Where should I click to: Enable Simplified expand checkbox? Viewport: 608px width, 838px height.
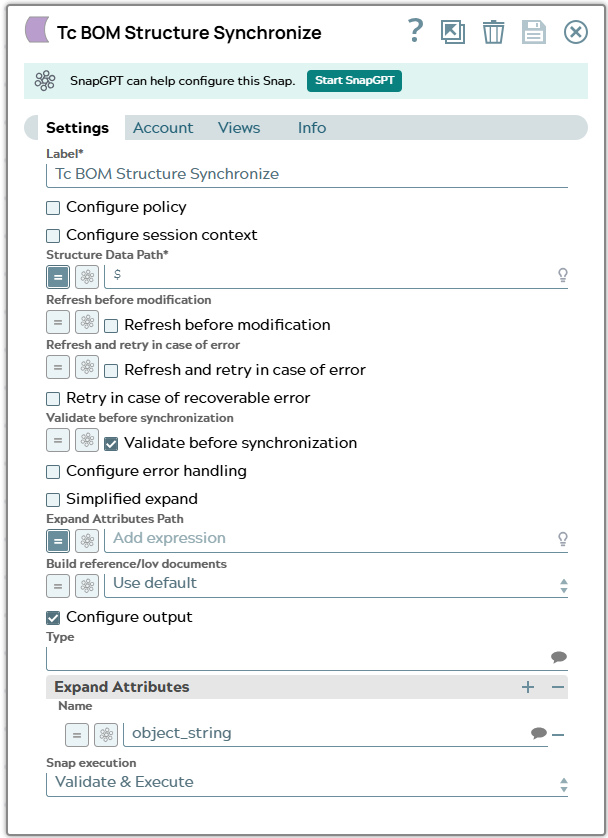click(x=53, y=500)
